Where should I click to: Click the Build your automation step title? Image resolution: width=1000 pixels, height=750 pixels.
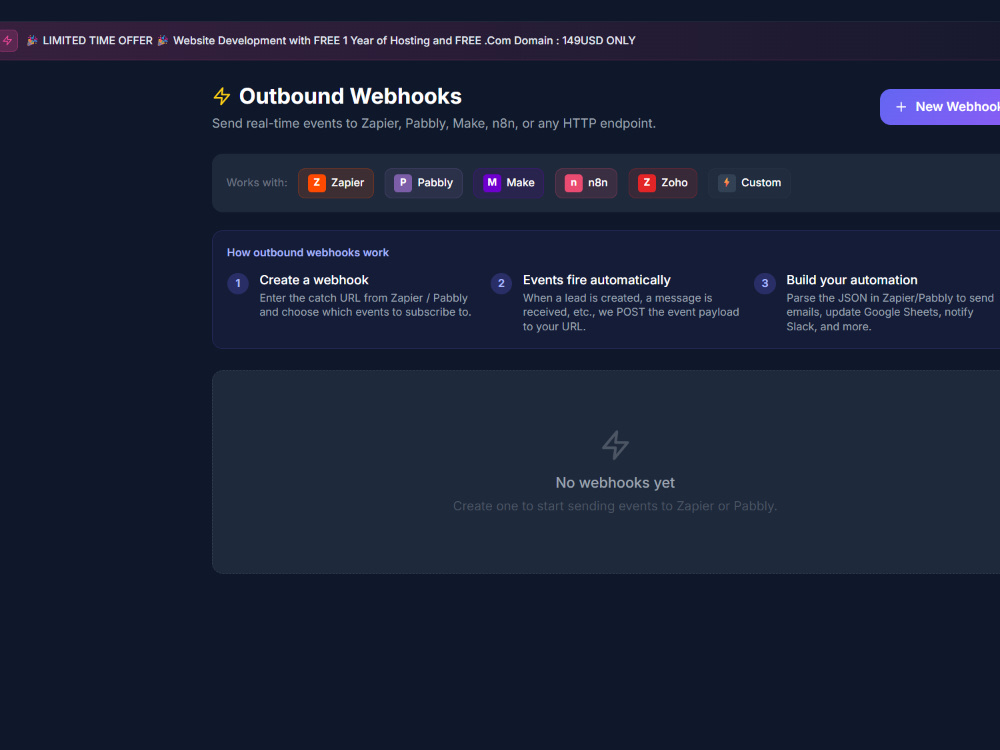pos(851,280)
